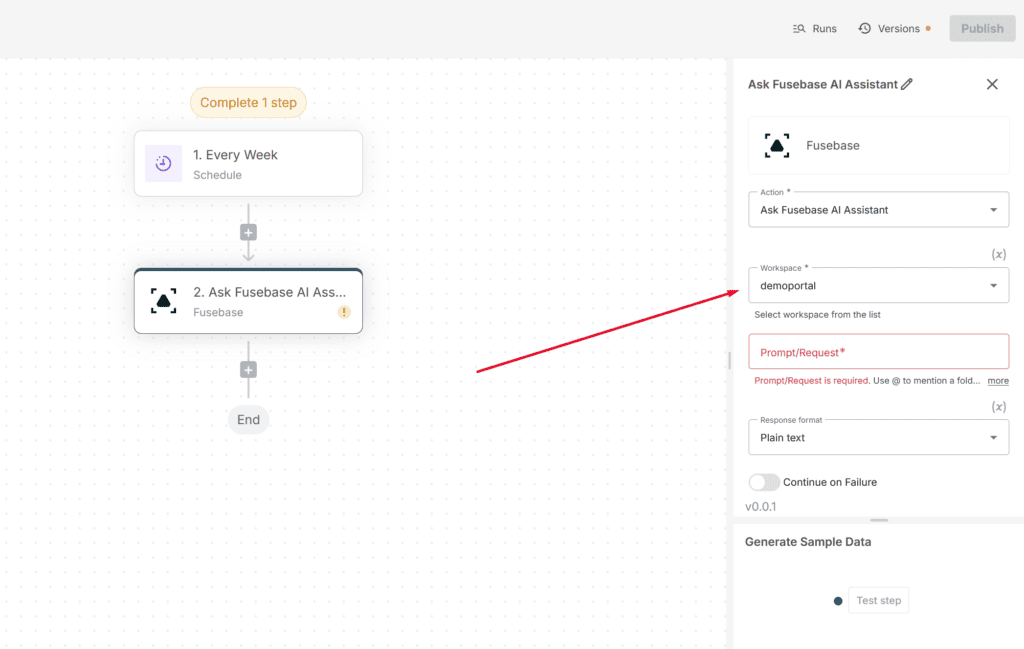Toggle dynamic value for Workspace

click(999, 255)
